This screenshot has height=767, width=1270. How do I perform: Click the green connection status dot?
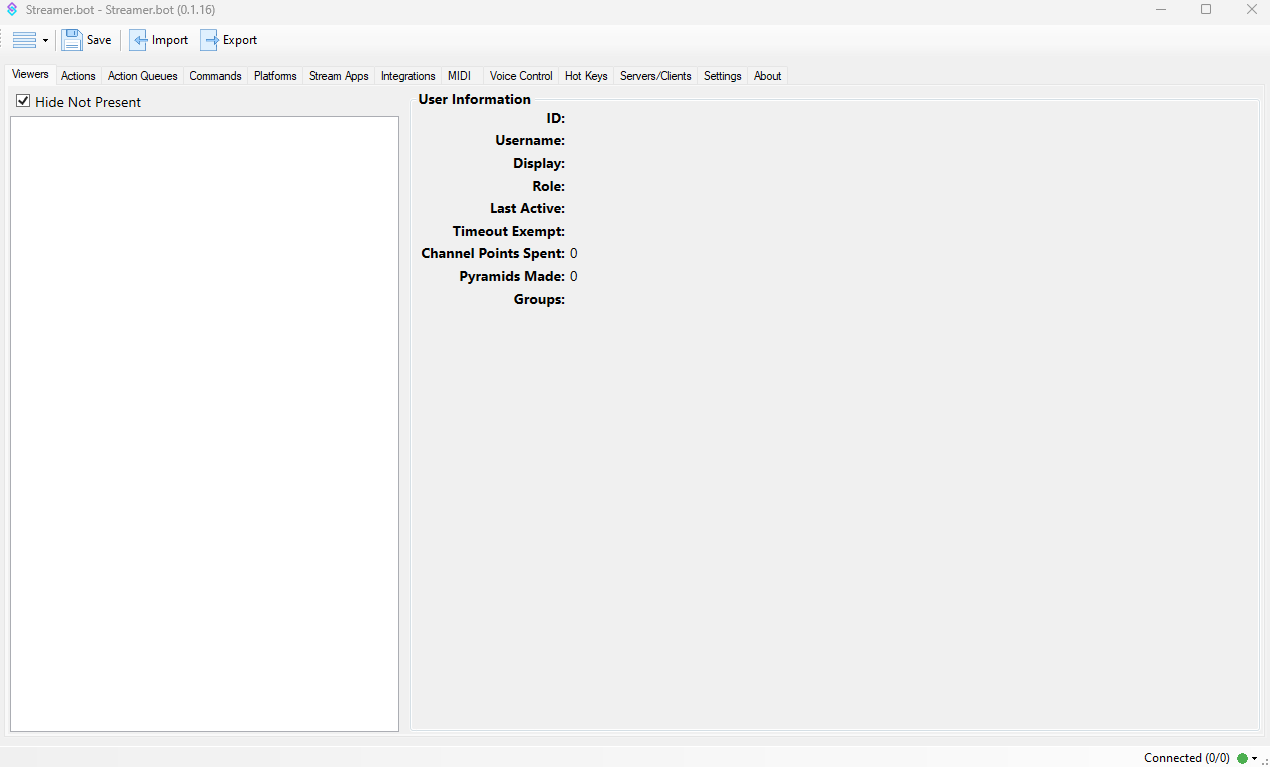[x=1243, y=758]
